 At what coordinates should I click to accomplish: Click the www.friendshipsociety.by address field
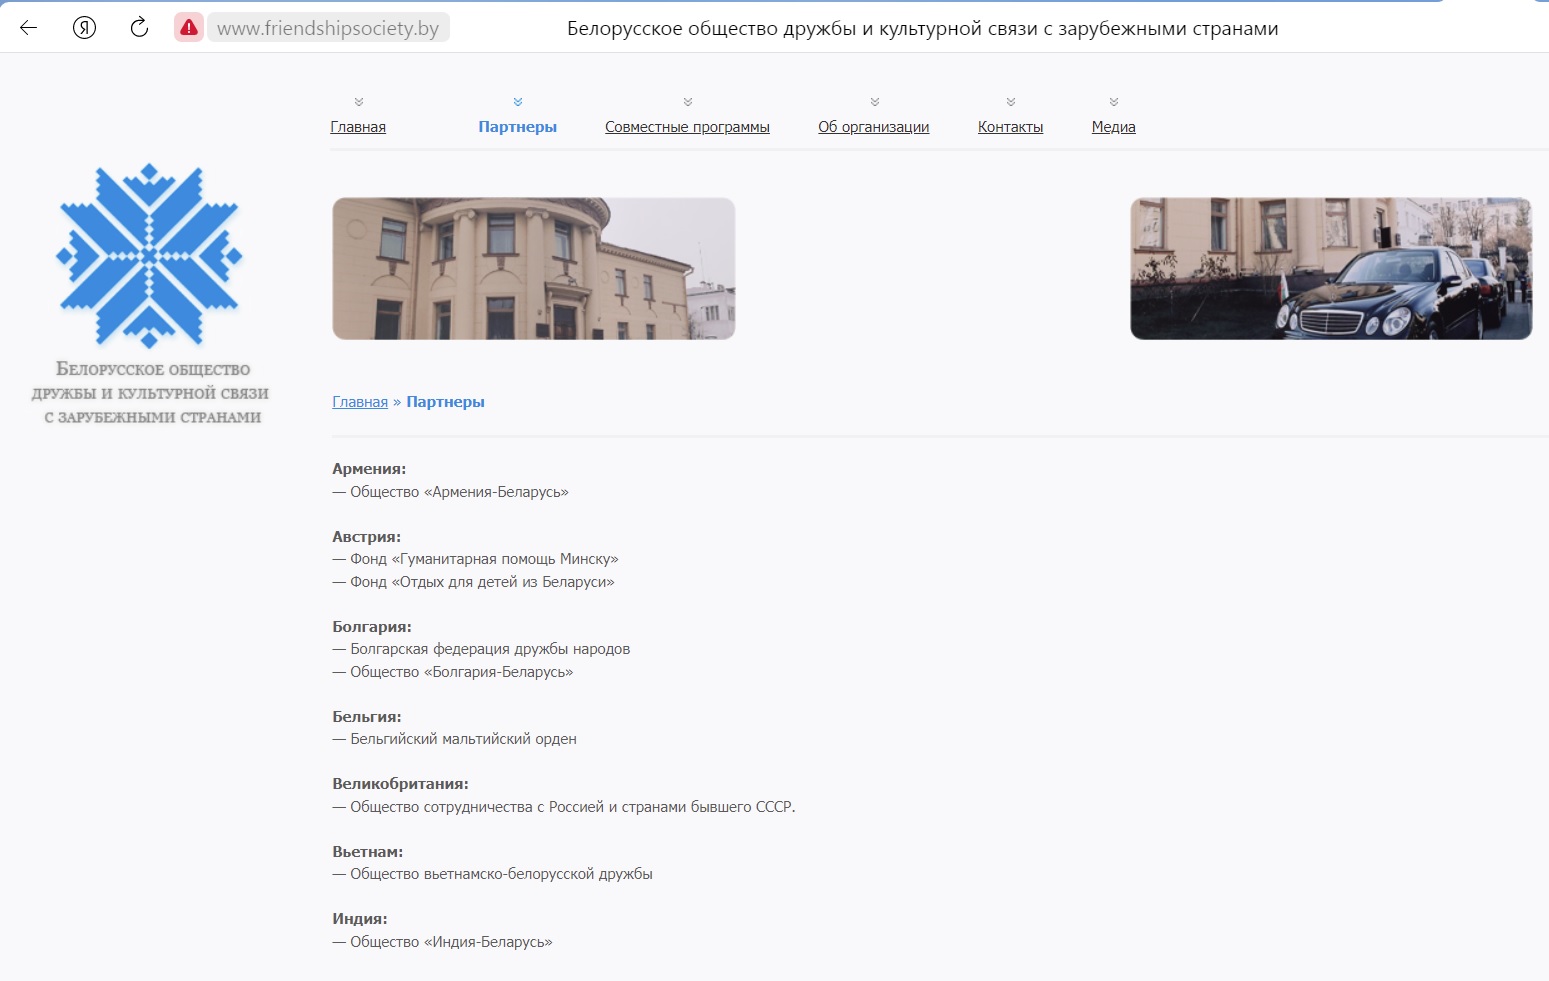(328, 28)
